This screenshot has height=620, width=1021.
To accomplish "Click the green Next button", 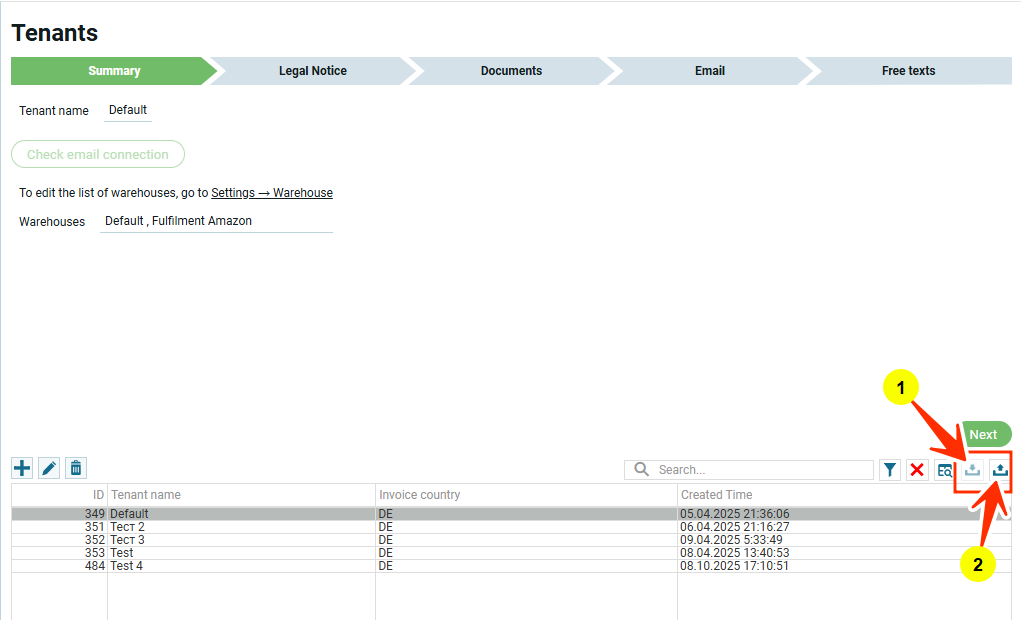I will (x=984, y=434).
